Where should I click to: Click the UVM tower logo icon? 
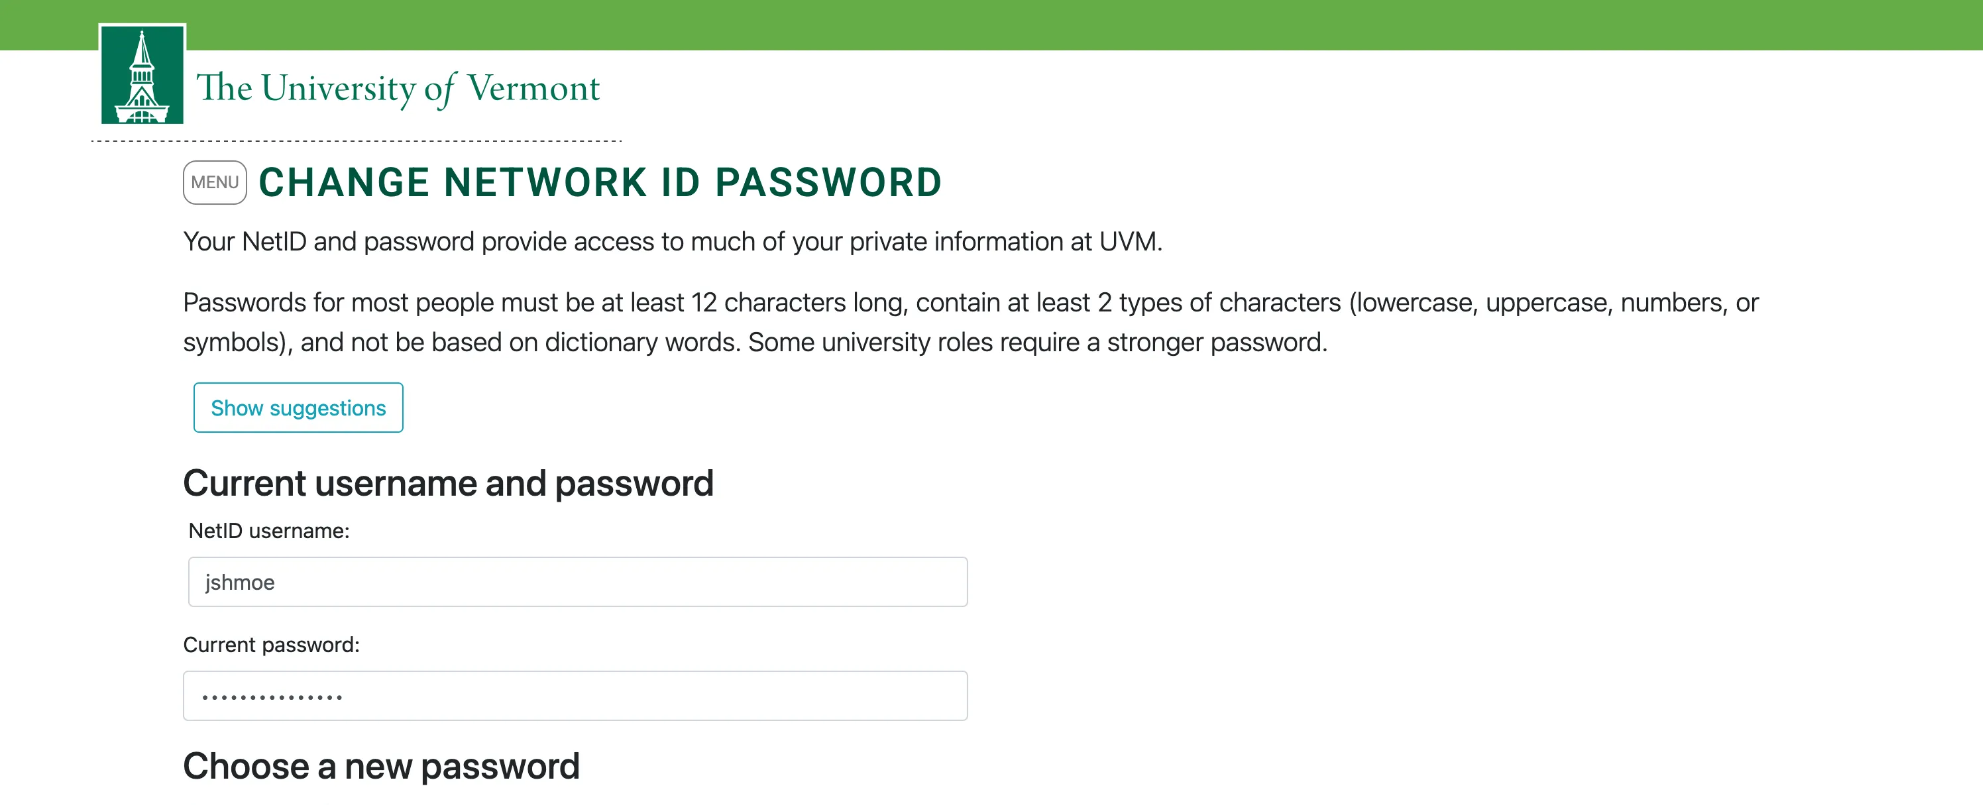point(142,76)
